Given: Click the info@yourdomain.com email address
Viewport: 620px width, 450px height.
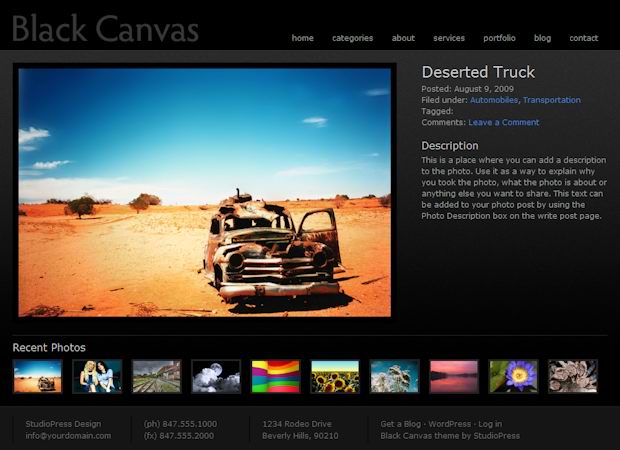Looking at the screenshot, I should point(68,436).
